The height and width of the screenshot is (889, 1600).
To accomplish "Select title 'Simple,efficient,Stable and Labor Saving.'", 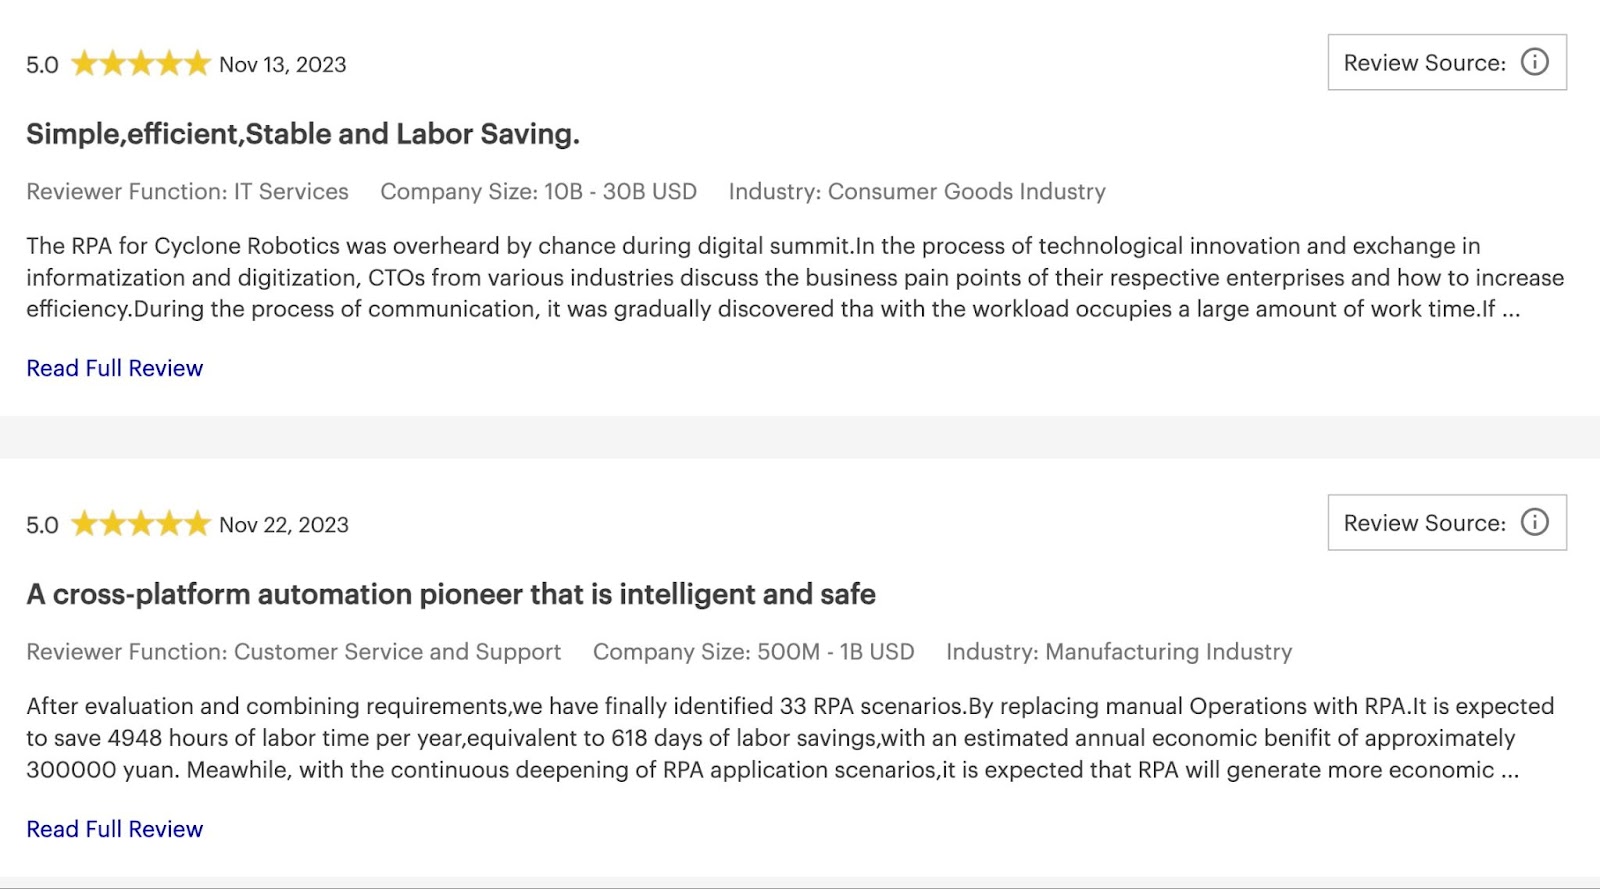I will [x=303, y=134].
